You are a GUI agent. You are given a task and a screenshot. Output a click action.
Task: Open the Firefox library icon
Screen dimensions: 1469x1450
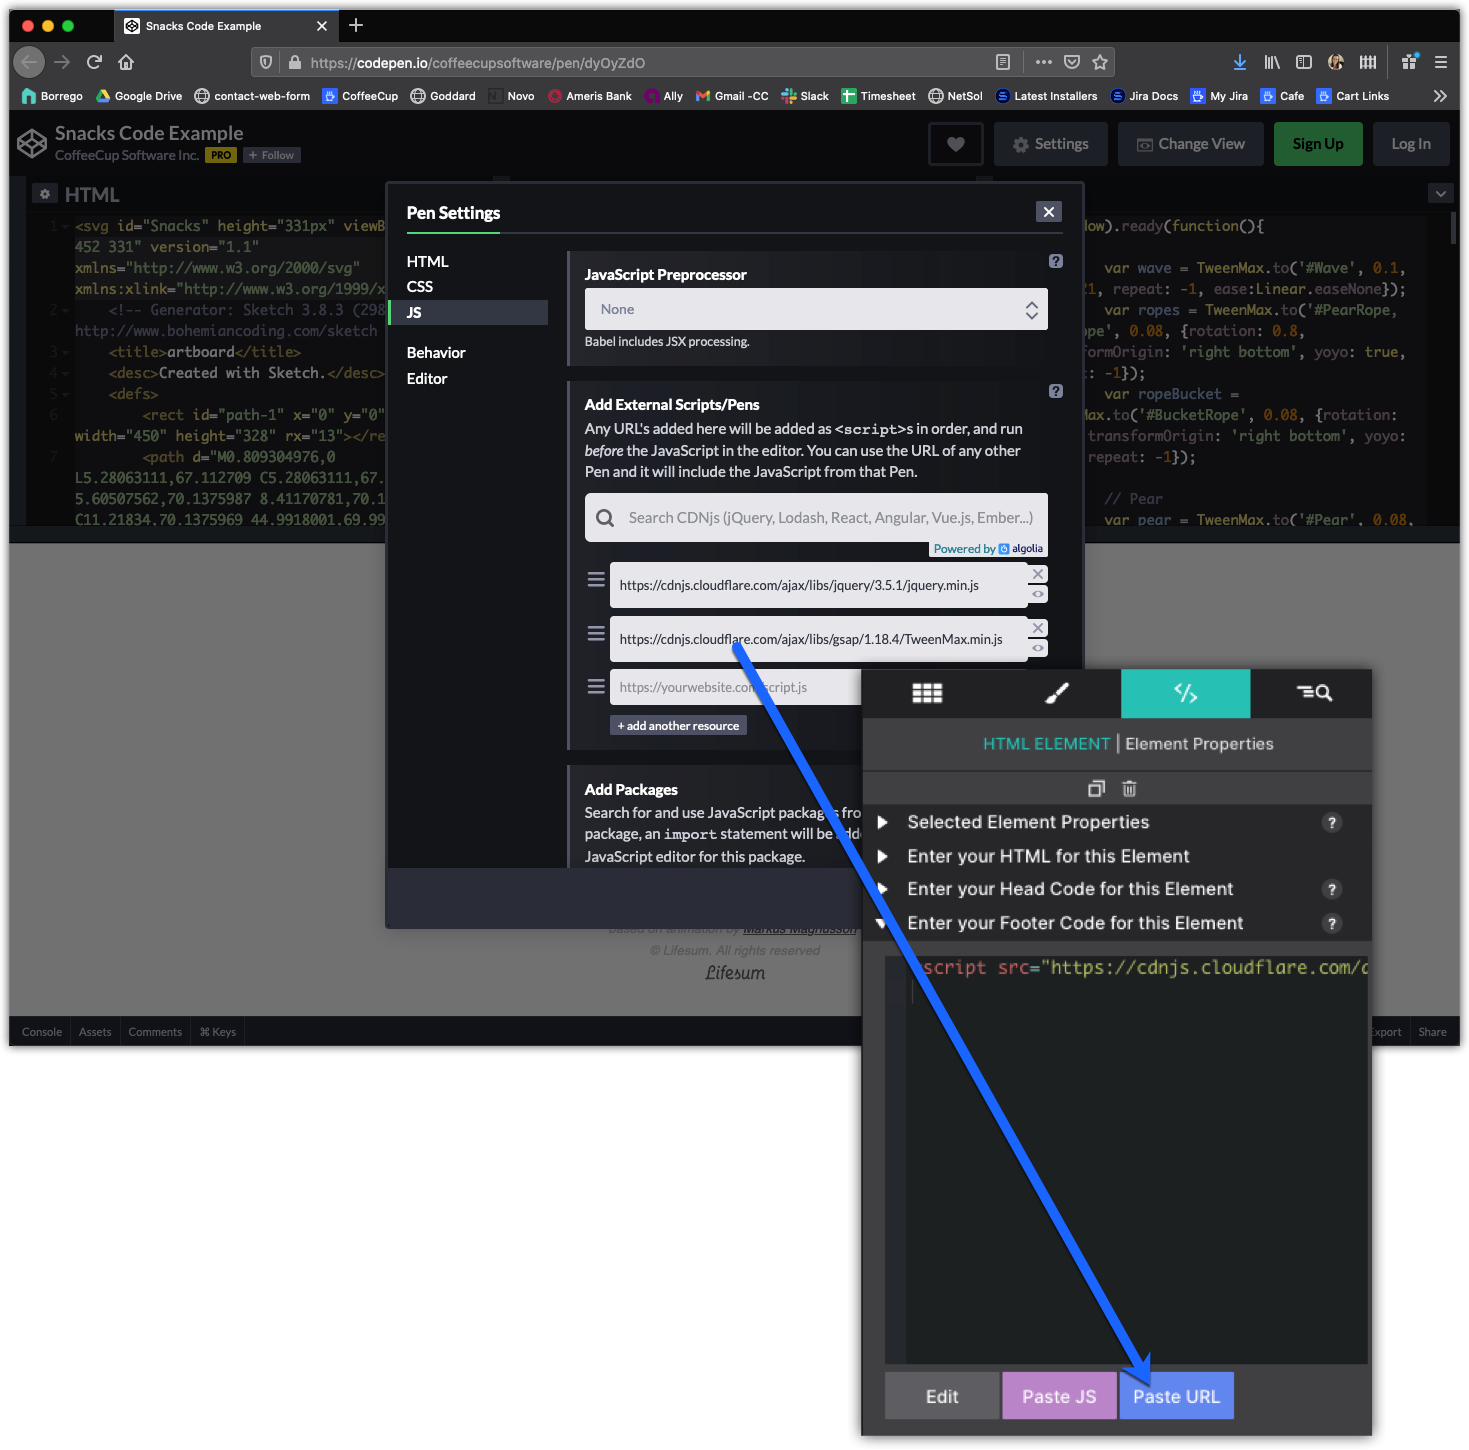(1272, 62)
